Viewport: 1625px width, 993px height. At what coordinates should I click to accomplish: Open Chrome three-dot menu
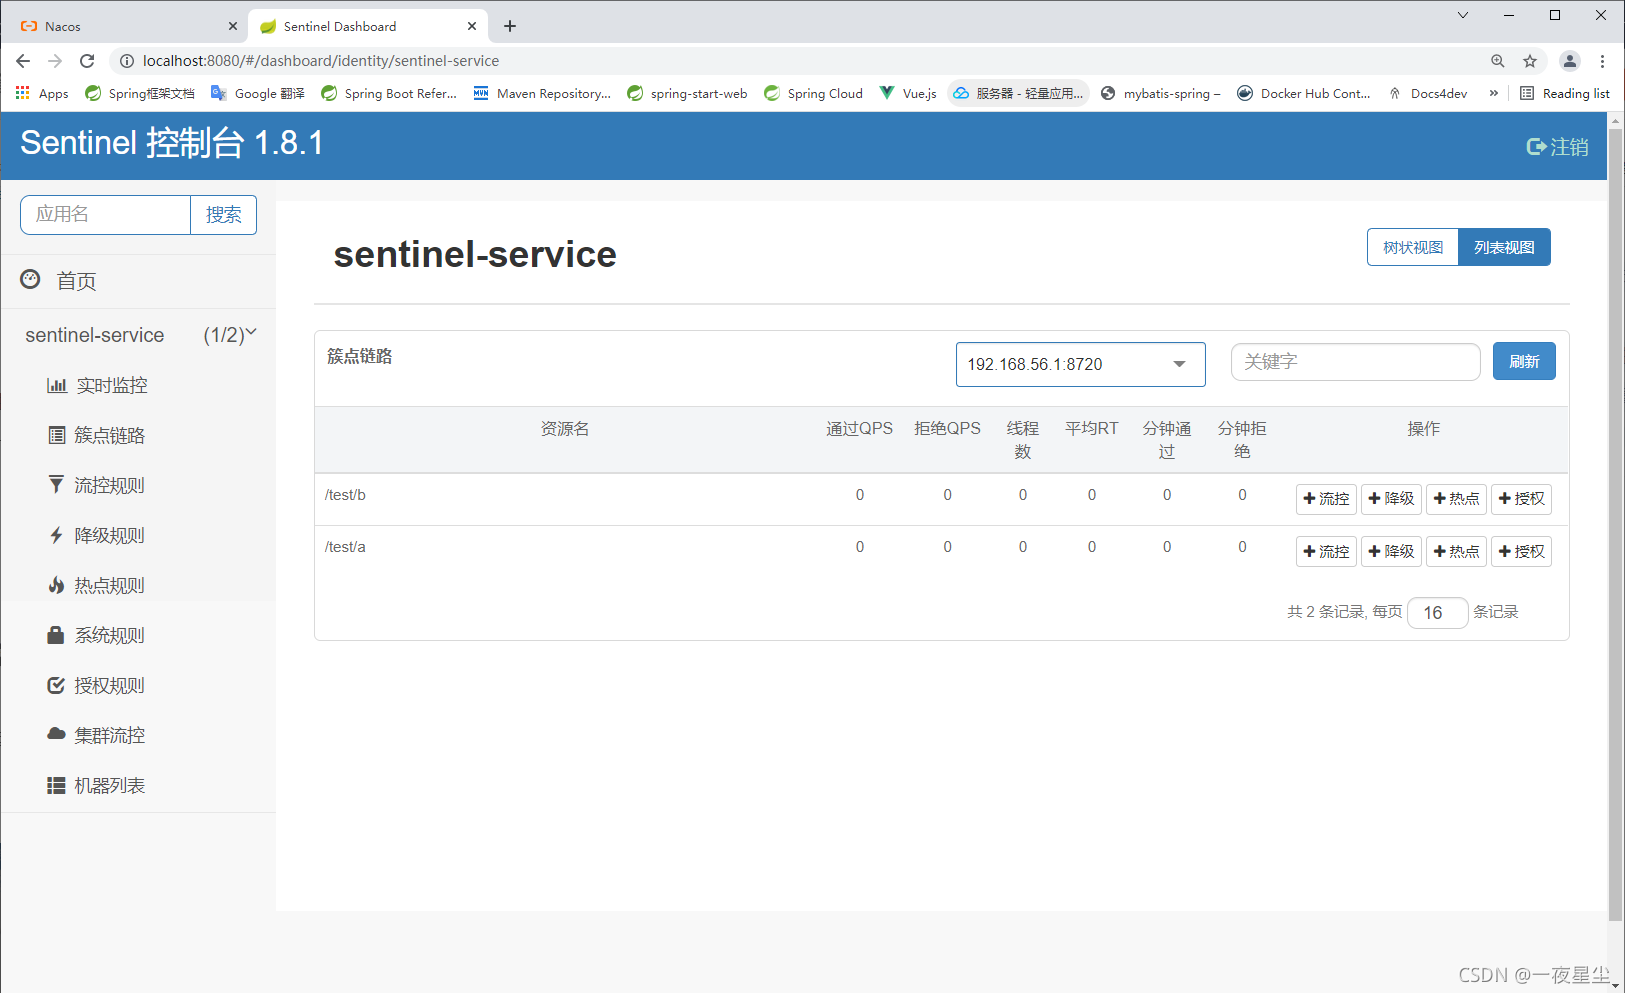tap(1602, 61)
